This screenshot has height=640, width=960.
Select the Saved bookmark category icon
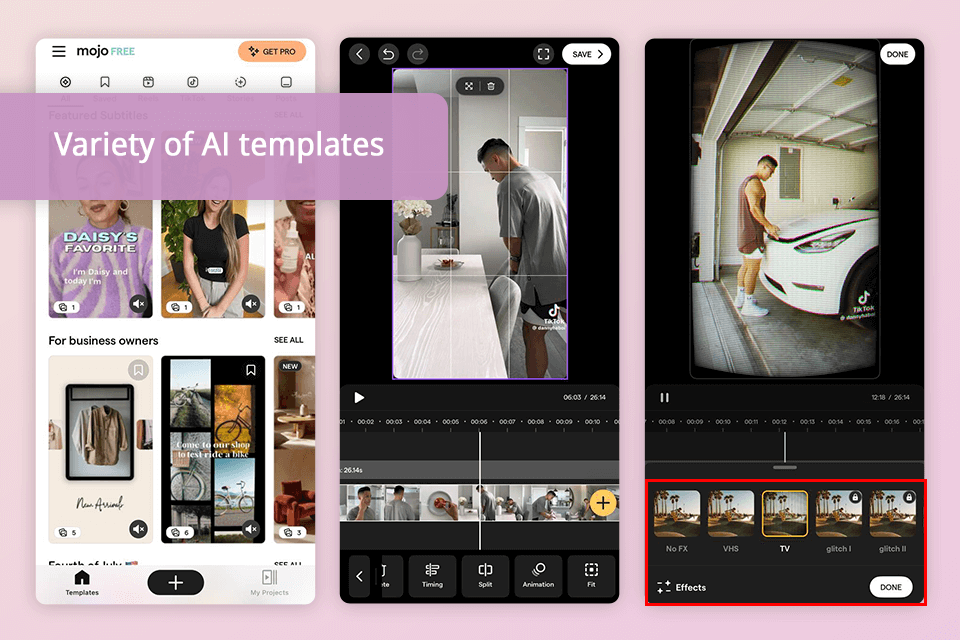pos(105,82)
